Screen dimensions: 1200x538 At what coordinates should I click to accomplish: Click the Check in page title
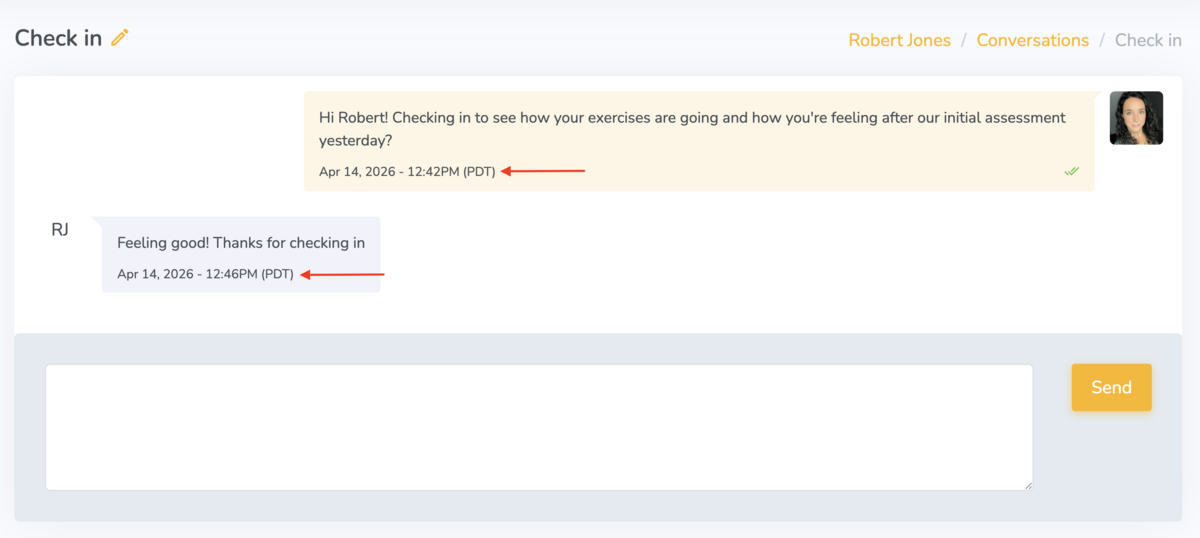tap(58, 38)
